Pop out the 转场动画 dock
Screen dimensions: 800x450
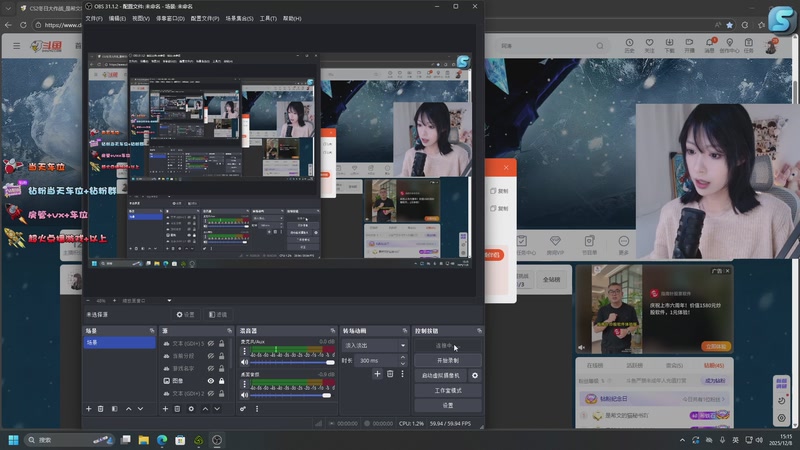tap(405, 331)
